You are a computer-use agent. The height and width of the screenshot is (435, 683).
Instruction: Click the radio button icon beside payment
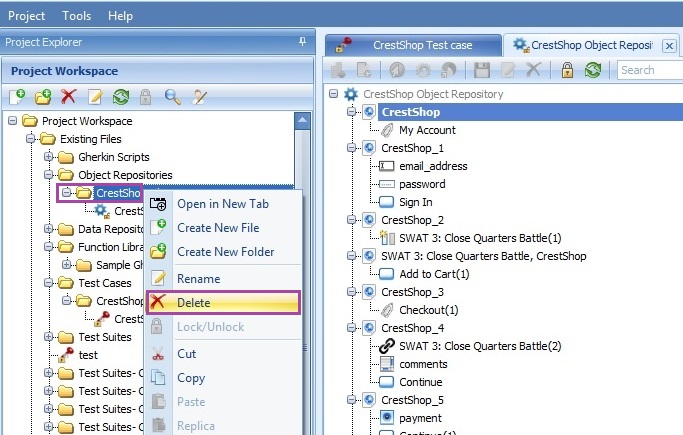click(387, 418)
